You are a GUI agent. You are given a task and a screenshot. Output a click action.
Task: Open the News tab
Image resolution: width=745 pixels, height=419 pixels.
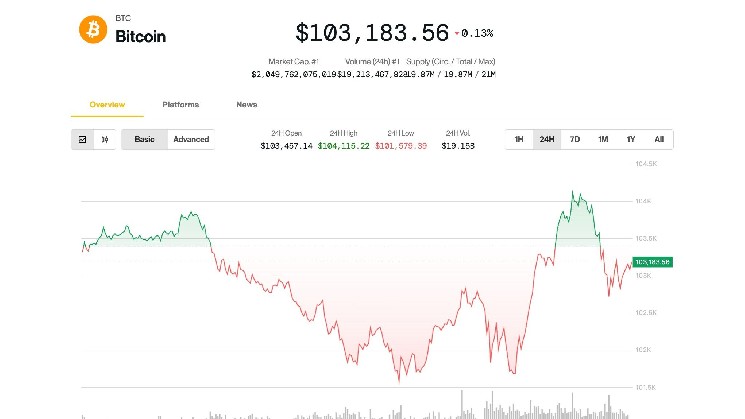pyautogui.click(x=246, y=104)
